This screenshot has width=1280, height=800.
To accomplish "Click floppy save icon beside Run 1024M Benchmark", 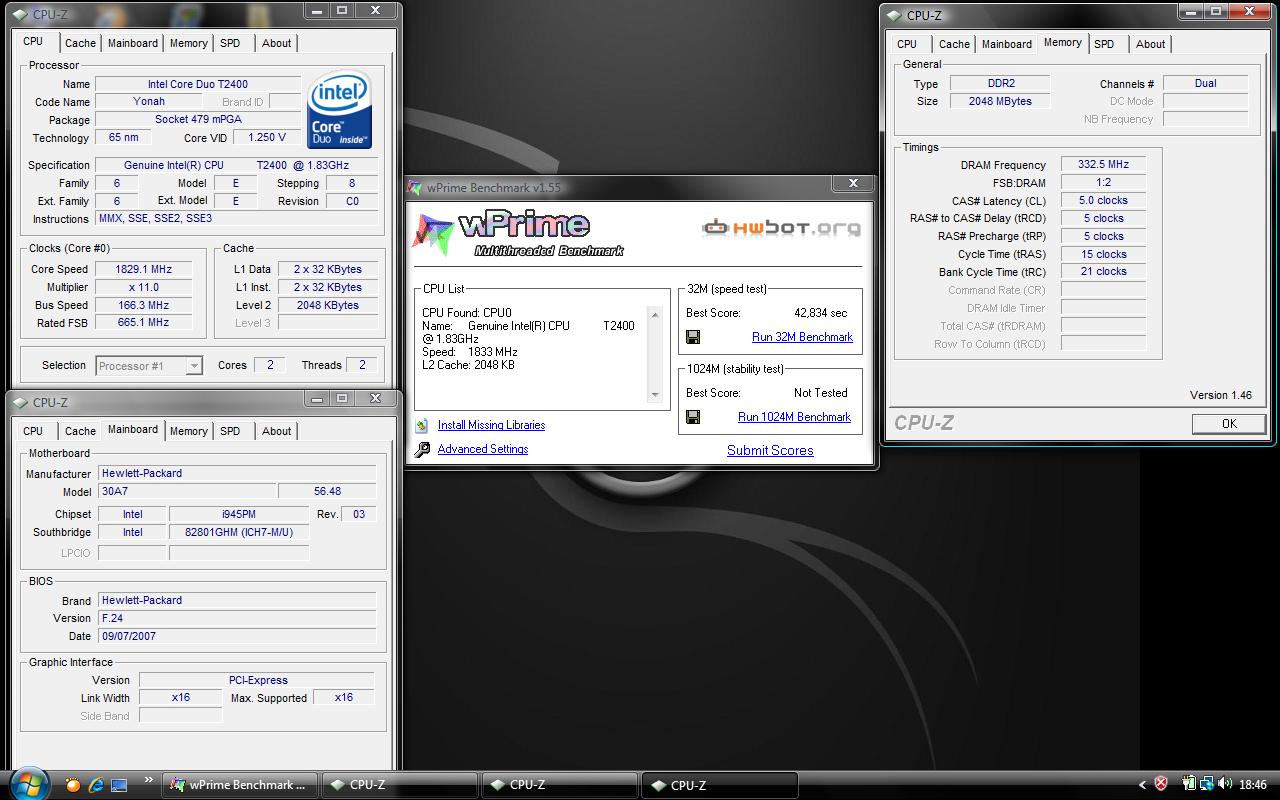I will tap(693, 417).
